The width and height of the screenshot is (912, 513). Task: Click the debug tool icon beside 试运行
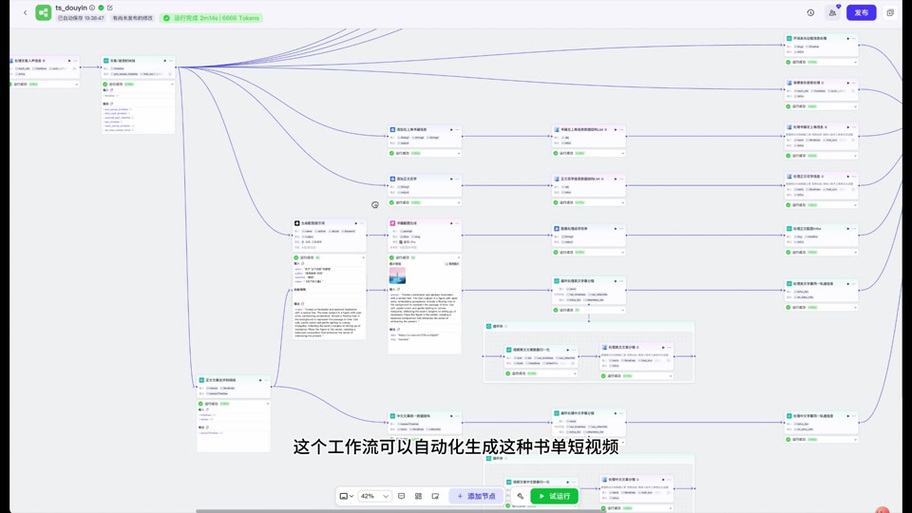[520, 496]
